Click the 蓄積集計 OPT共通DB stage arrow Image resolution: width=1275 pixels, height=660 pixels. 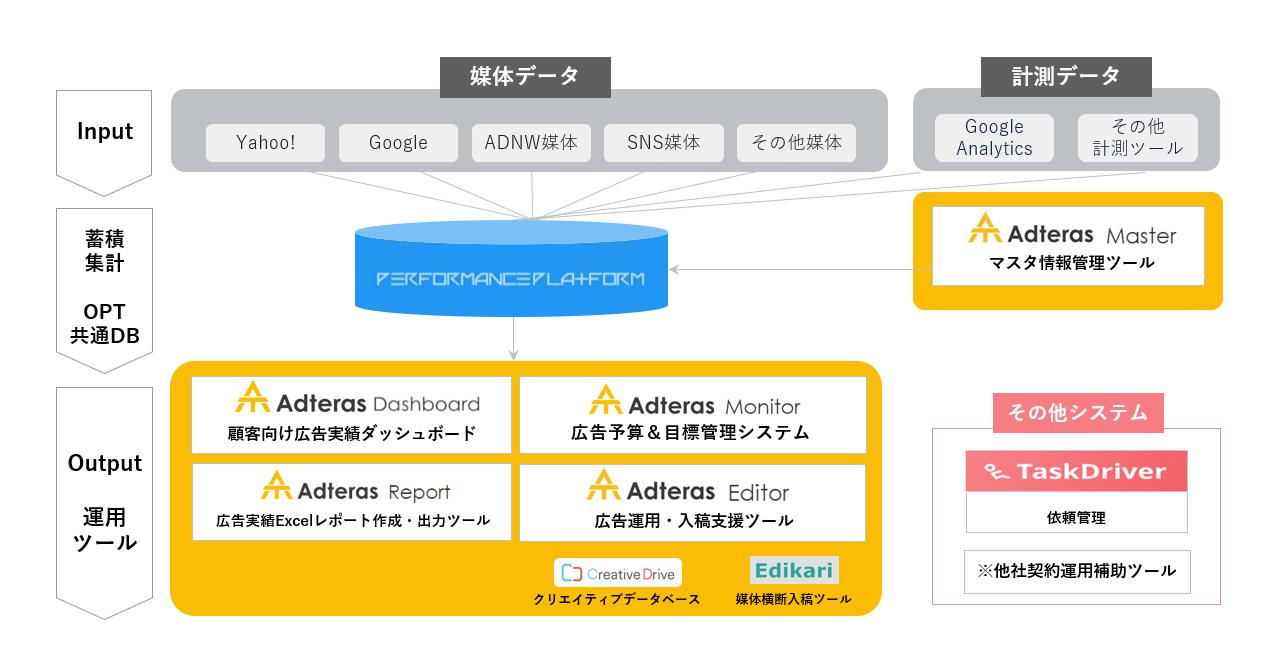[104, 290]
